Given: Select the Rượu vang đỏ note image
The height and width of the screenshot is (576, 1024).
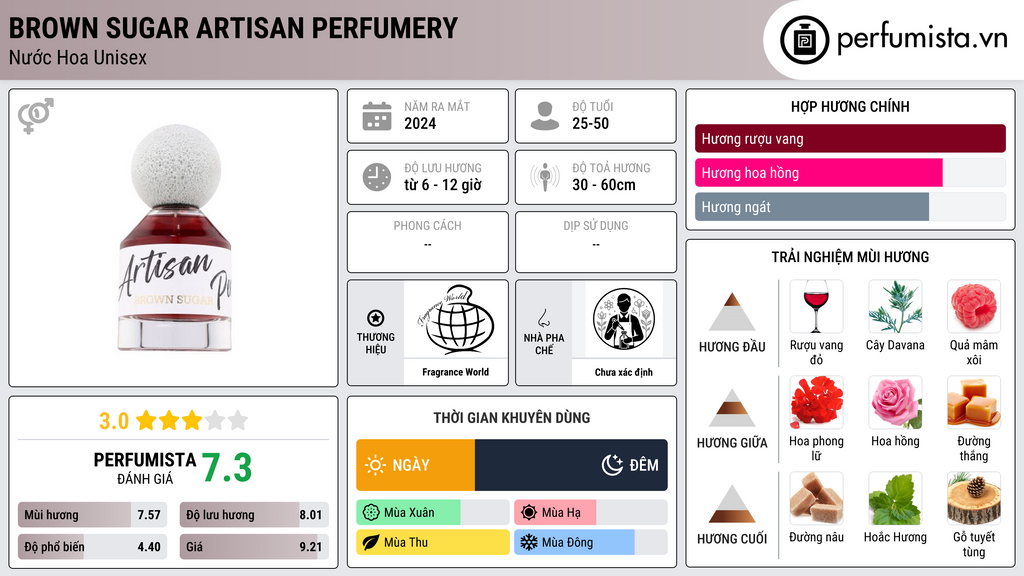Looking at the screenshot, I should (x=816, y=306).
